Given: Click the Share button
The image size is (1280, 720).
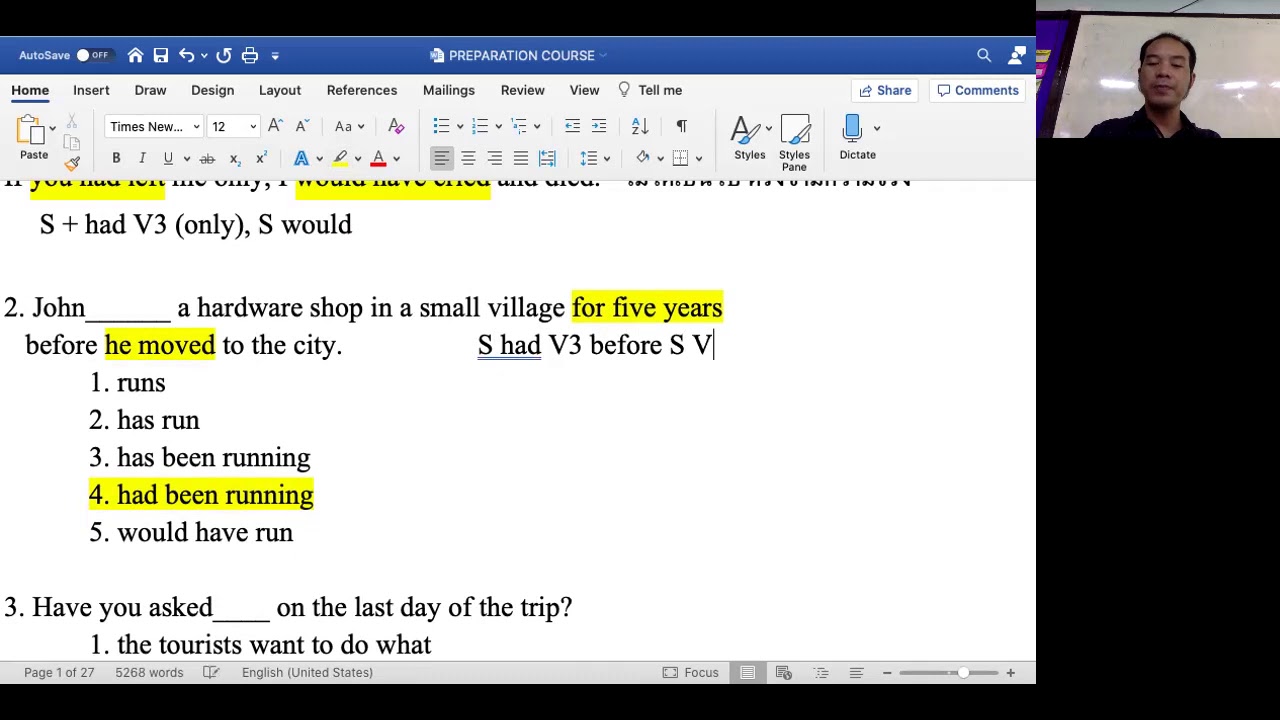Looking at the screenshot, I should click(885, 90).
